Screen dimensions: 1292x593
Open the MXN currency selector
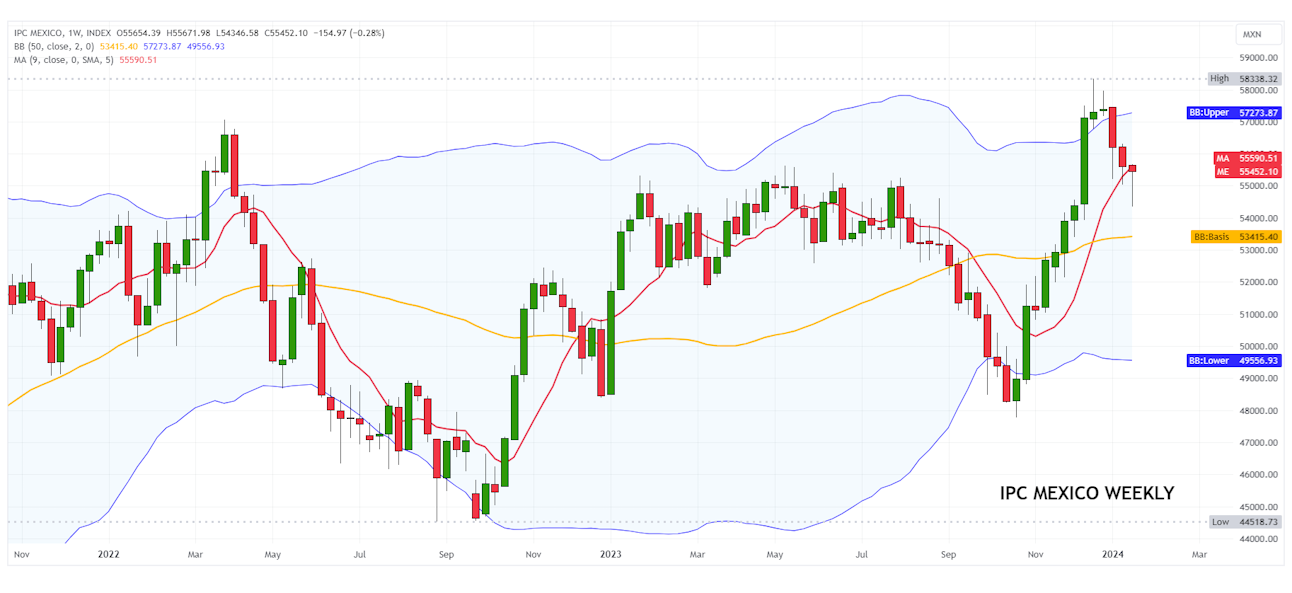tap(1251, 34)
